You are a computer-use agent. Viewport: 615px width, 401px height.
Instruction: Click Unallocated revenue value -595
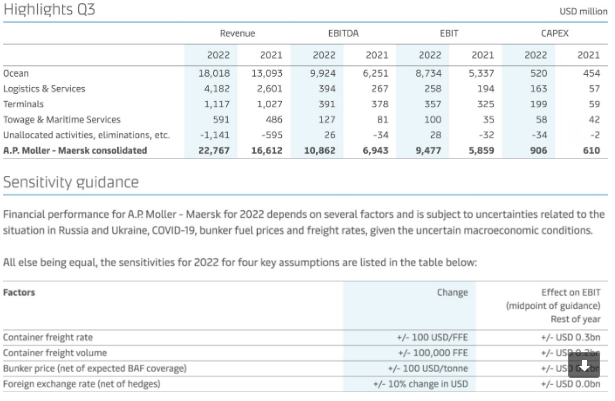272,135
